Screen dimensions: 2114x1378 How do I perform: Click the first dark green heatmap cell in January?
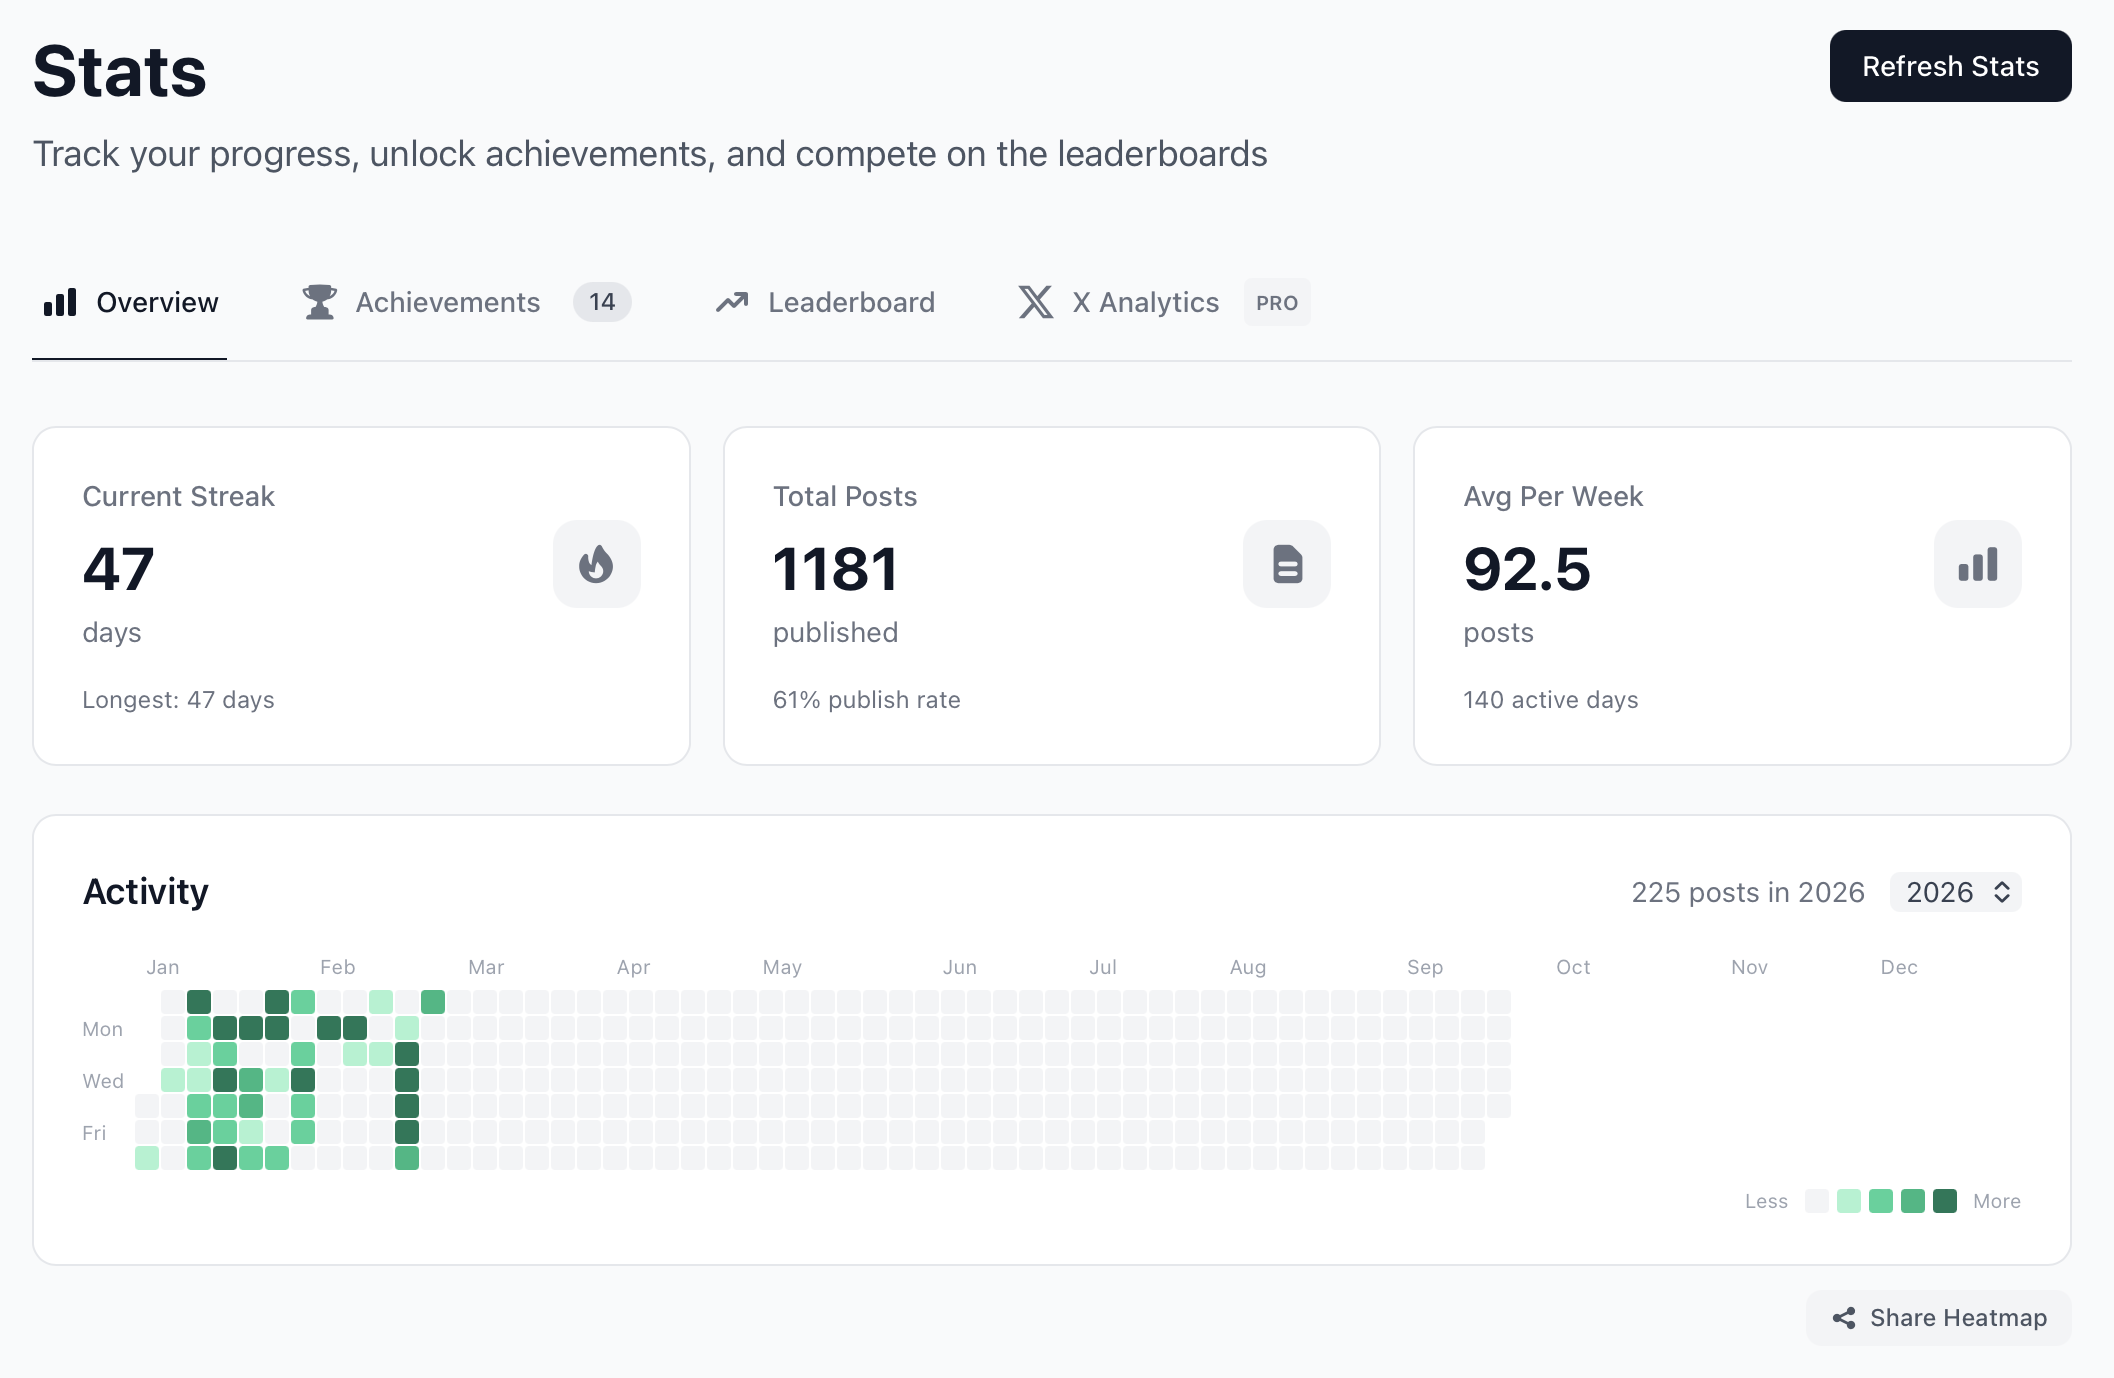[x=199, y=1002]
